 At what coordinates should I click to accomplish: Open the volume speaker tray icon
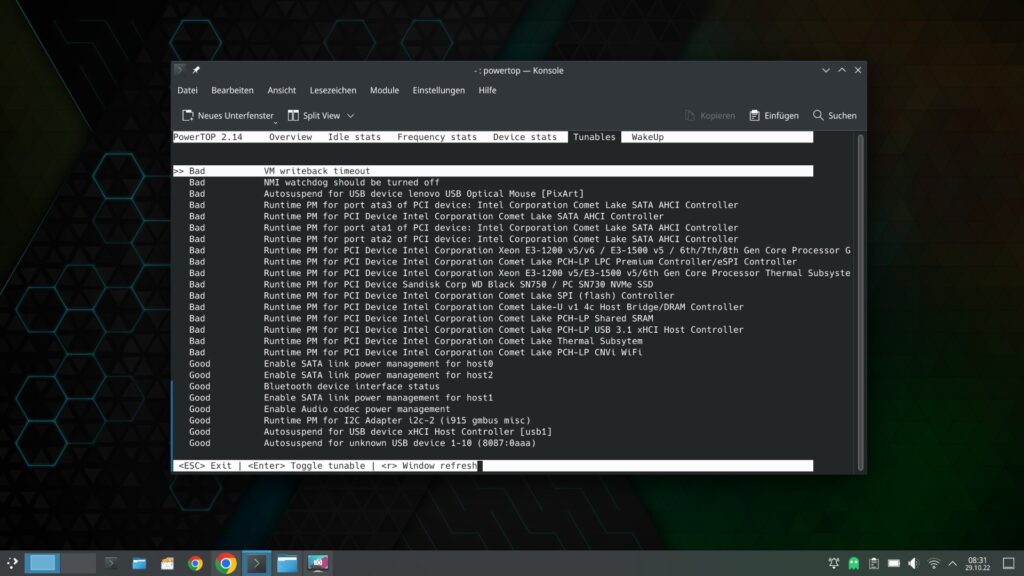point(914,563)
